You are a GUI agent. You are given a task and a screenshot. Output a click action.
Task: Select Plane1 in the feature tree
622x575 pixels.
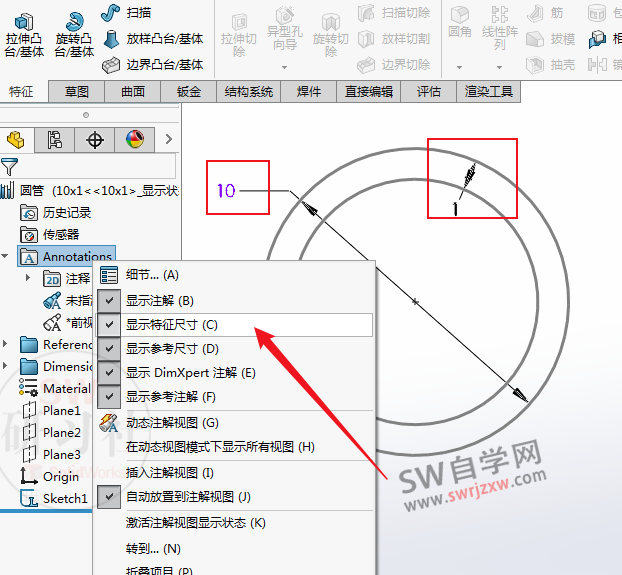coord(52,410)
